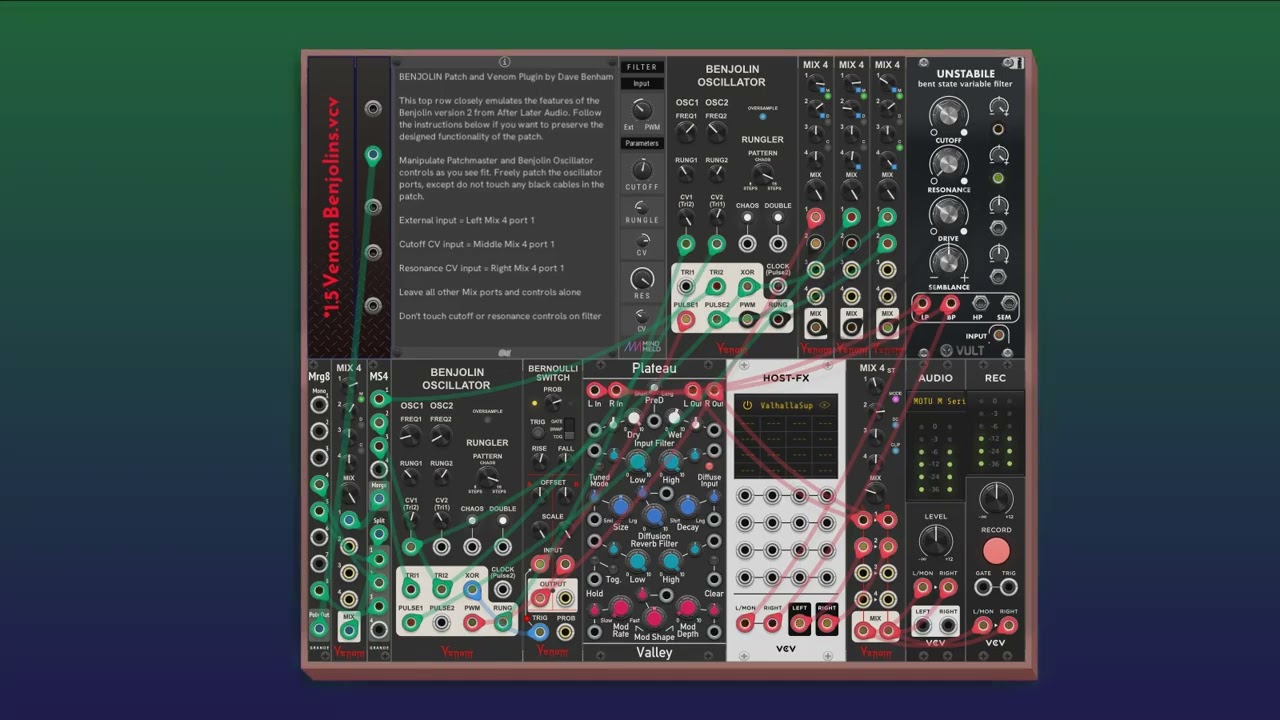Image resolution: width=1280 pixels, height=720 pixels.
Task: Click the input gain knob on REC module
Action: (995, 497)
